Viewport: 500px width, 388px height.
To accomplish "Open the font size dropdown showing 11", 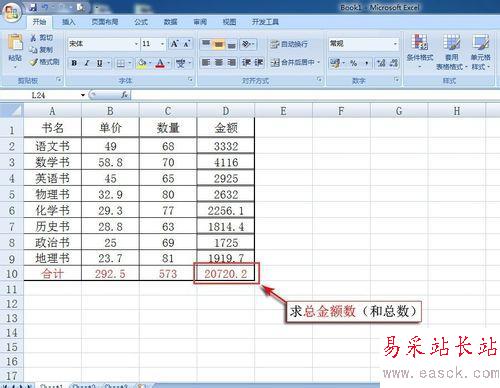I will [x=162, y=44].
